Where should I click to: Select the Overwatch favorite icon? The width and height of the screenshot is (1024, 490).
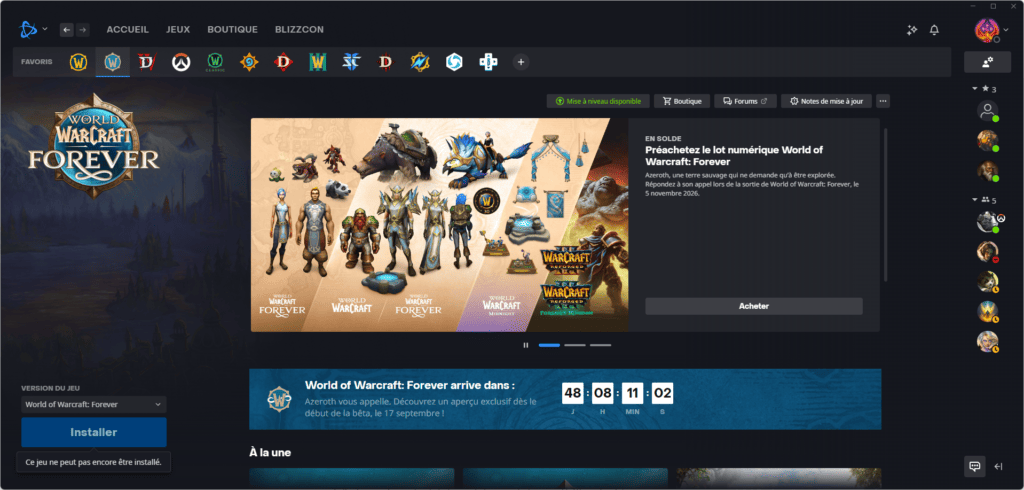(181, 62)
